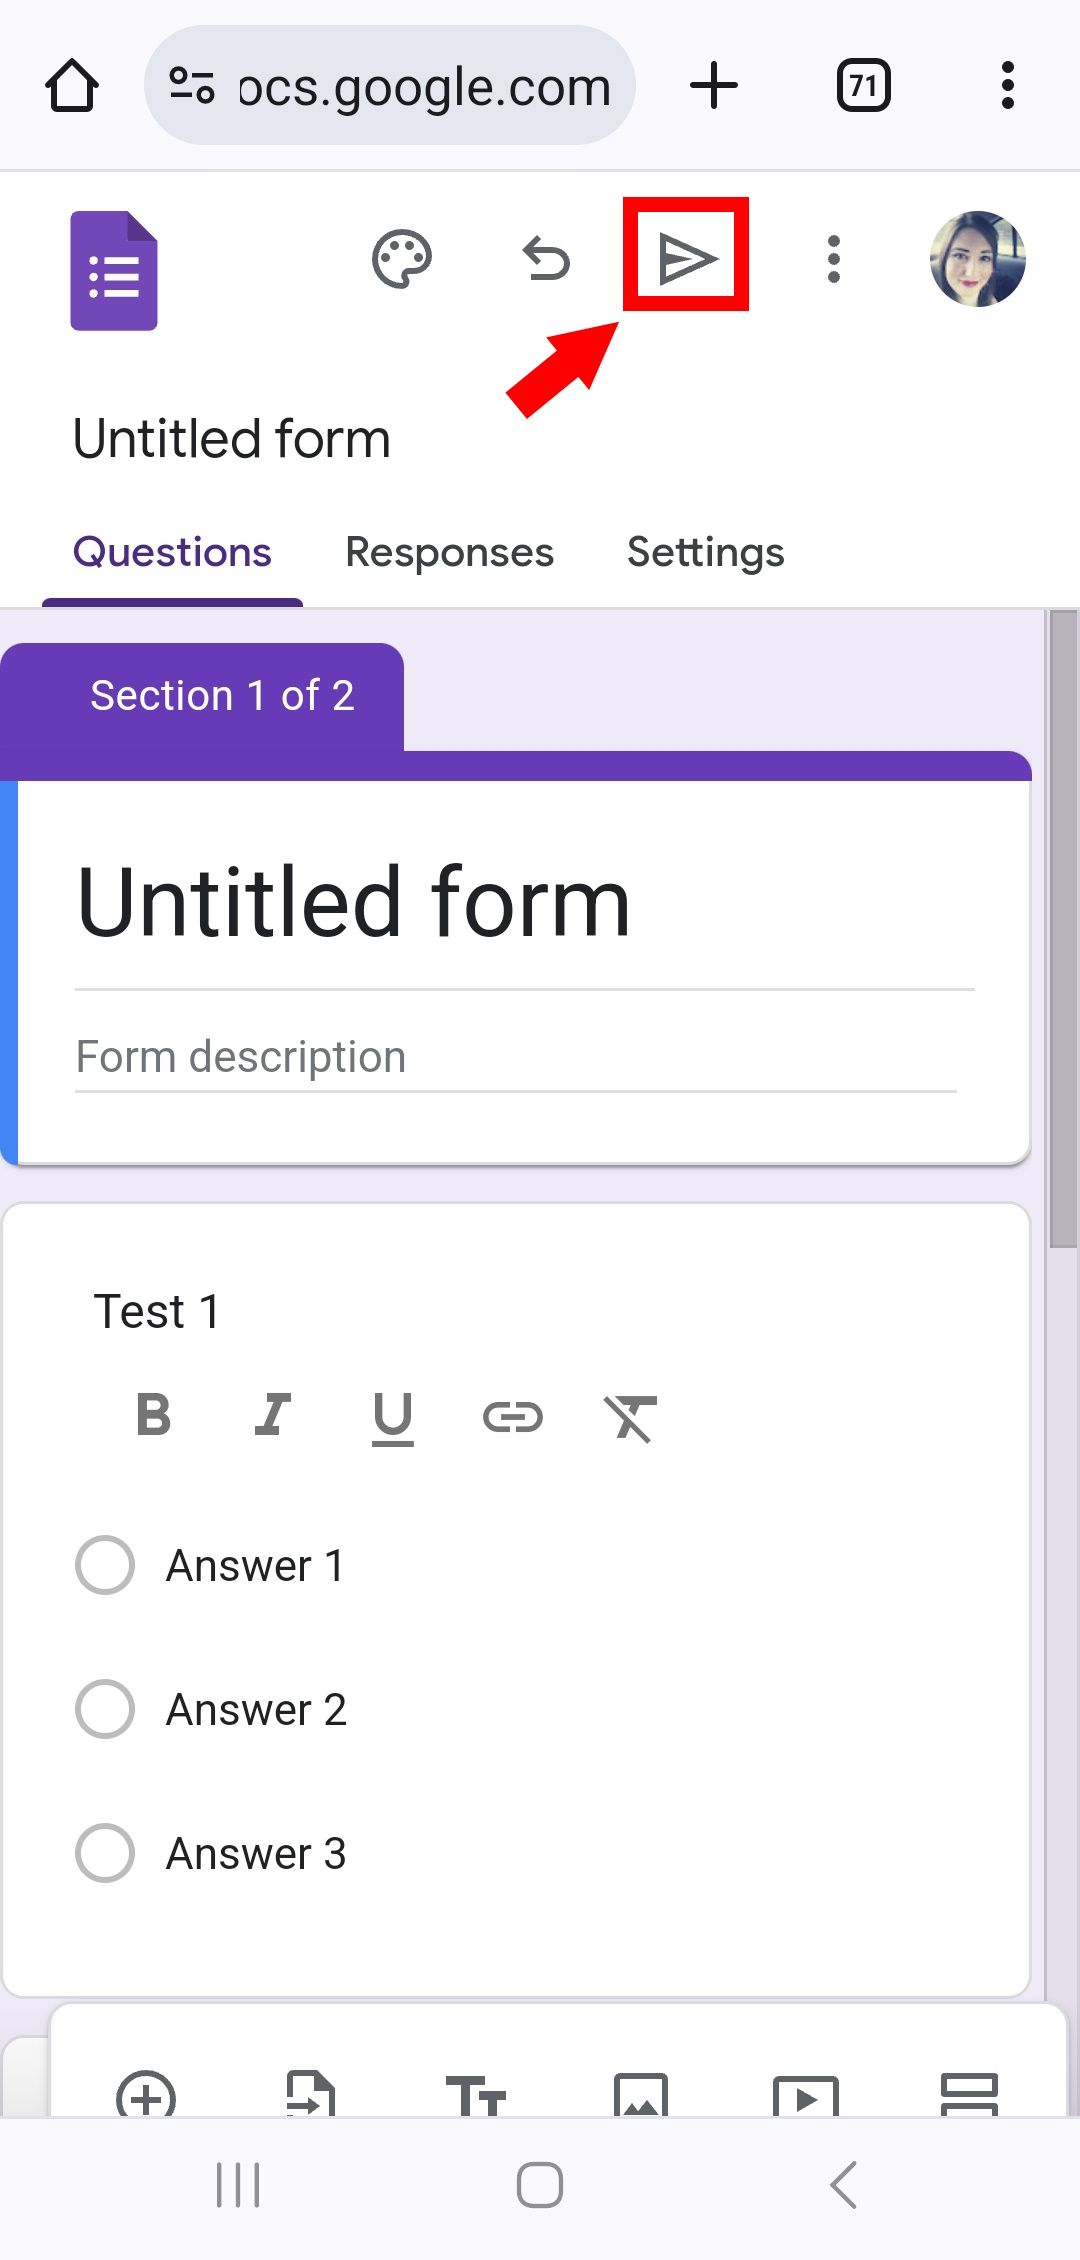Add a video to the form
1080x2260 pixels.
(x=808, y=2098)
